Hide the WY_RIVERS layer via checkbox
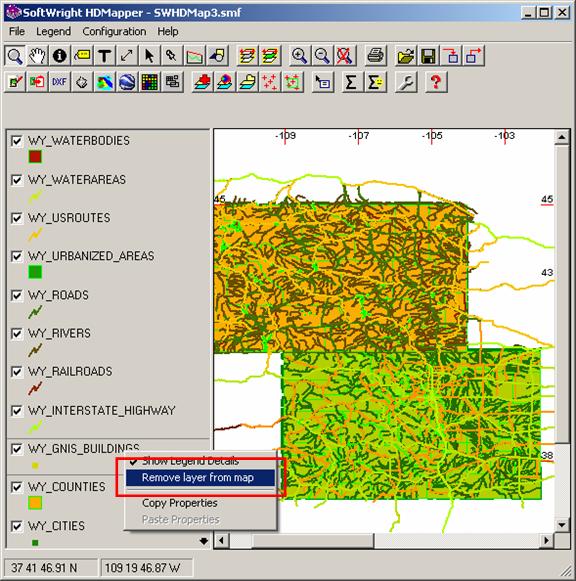This screenshot has width=576, height=581. point(17,333)
